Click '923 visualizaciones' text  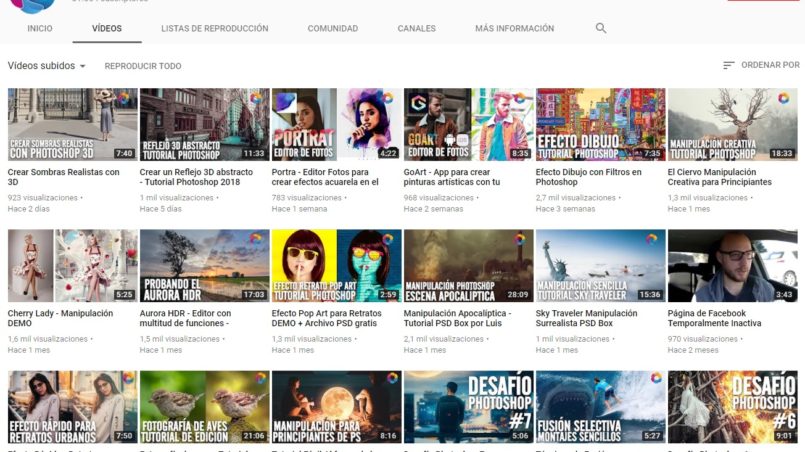[43, 198]
